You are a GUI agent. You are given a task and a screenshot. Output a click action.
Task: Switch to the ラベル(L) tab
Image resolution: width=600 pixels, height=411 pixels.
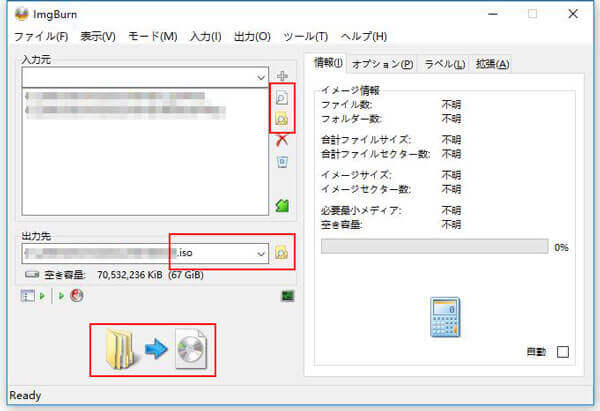click(445, 64)
